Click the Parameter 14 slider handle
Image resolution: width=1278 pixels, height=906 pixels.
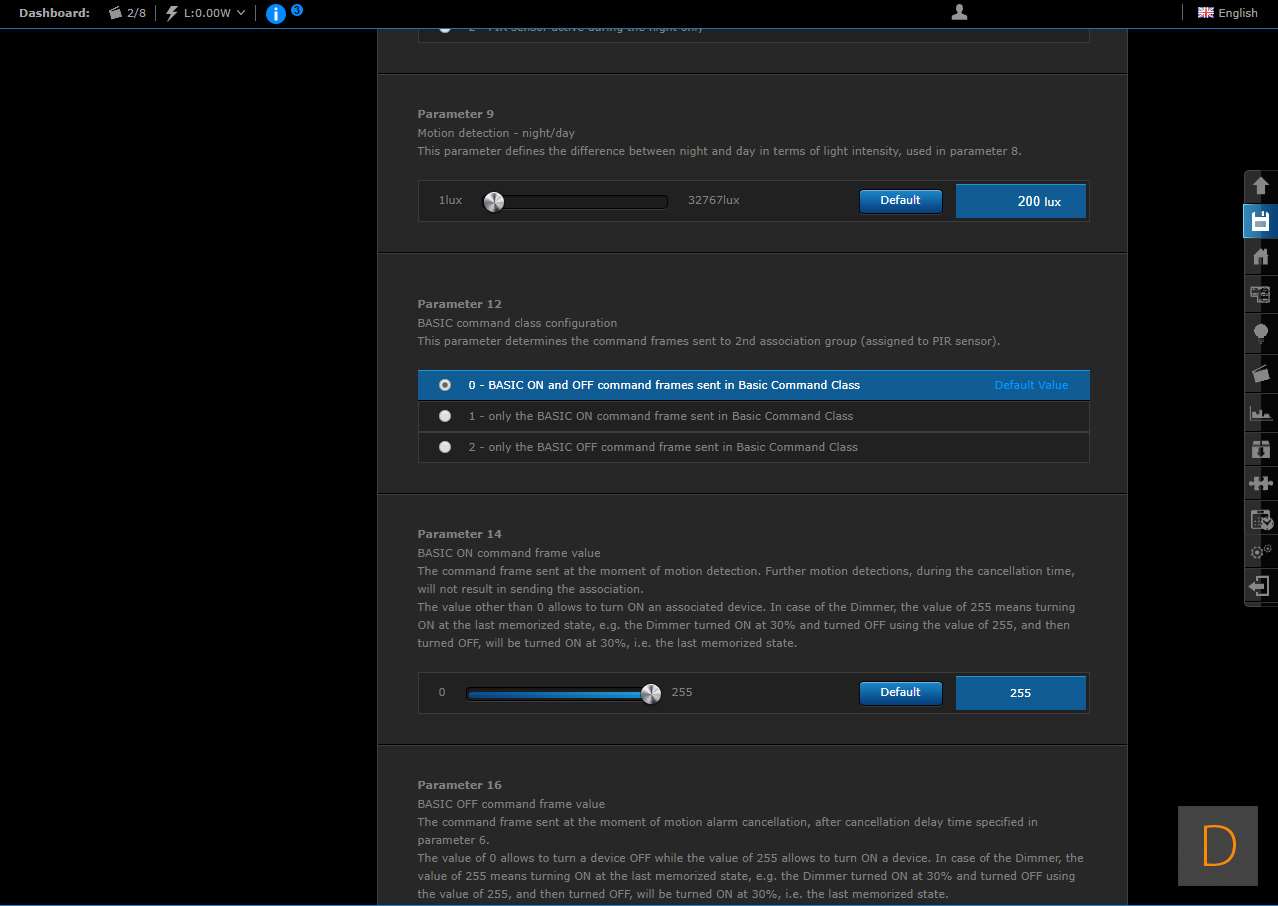[x=651, y=693]
